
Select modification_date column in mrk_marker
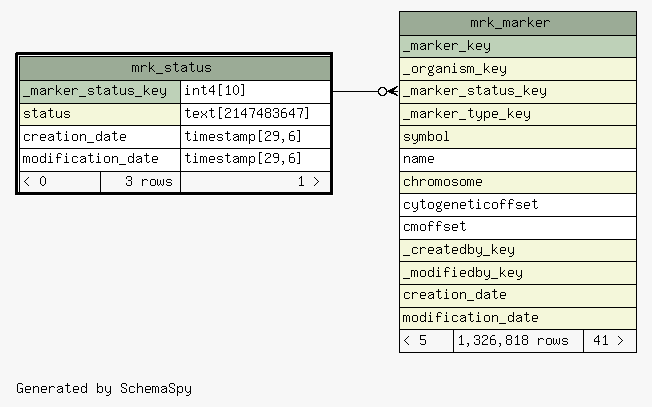[518, 318]
